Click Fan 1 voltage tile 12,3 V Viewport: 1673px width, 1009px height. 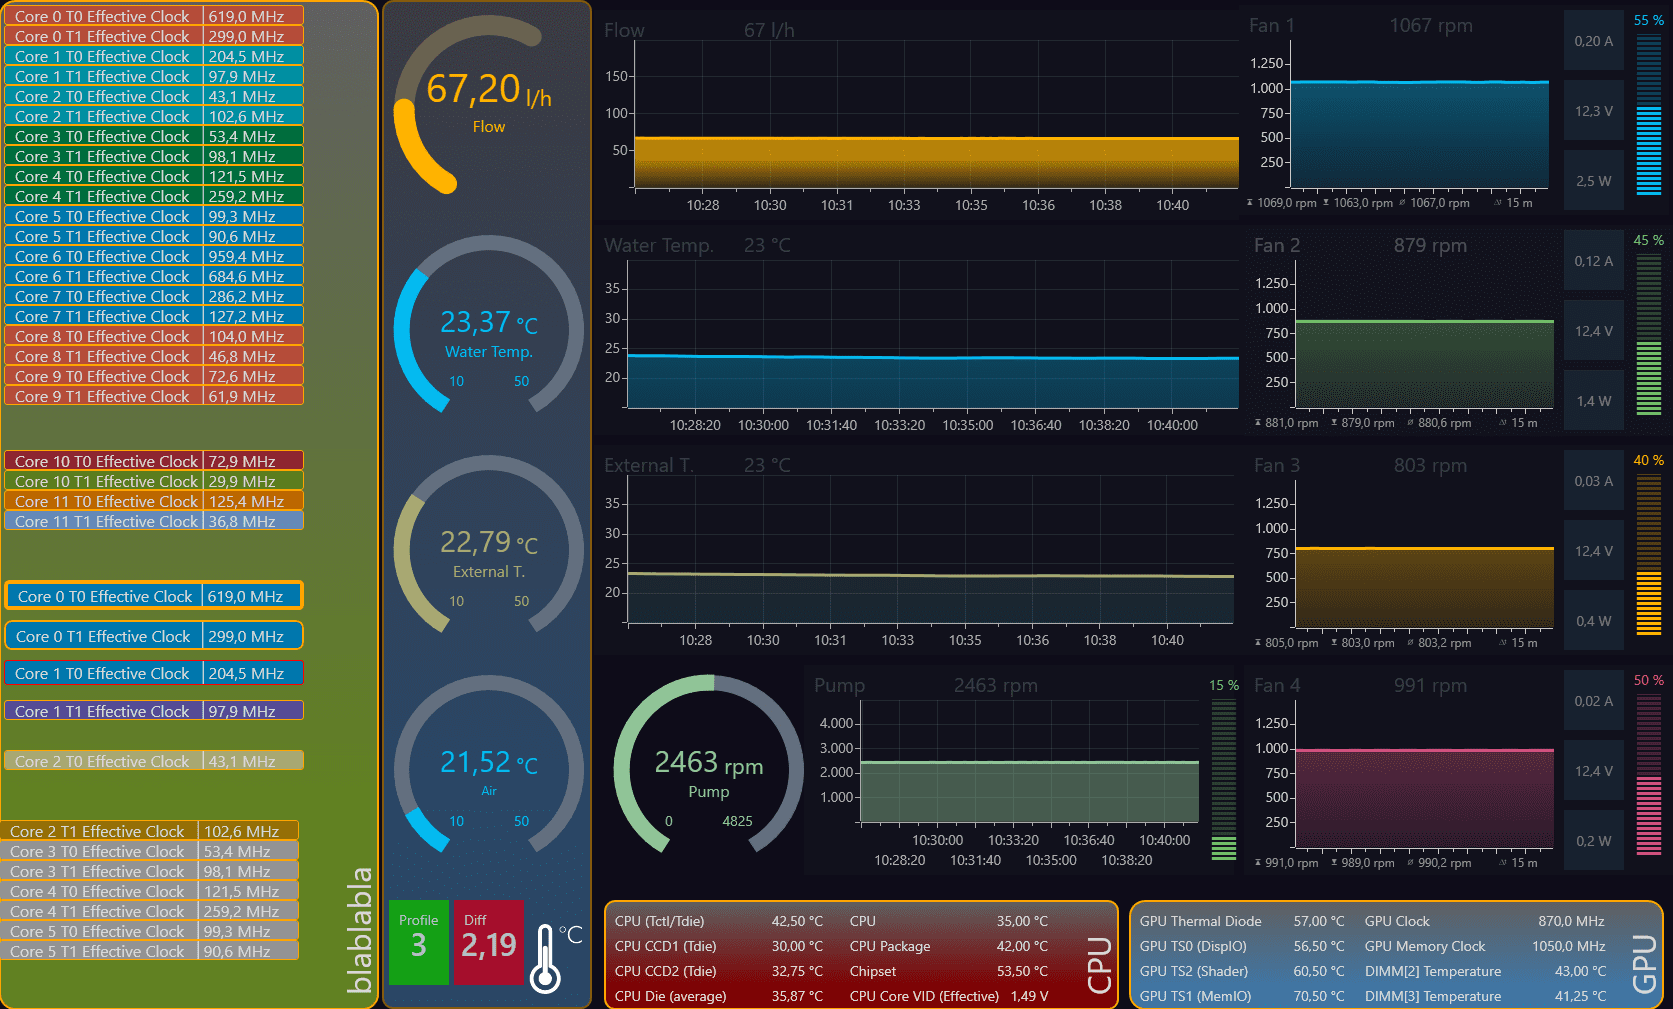pyautogui.click(x=1593, y=111)
